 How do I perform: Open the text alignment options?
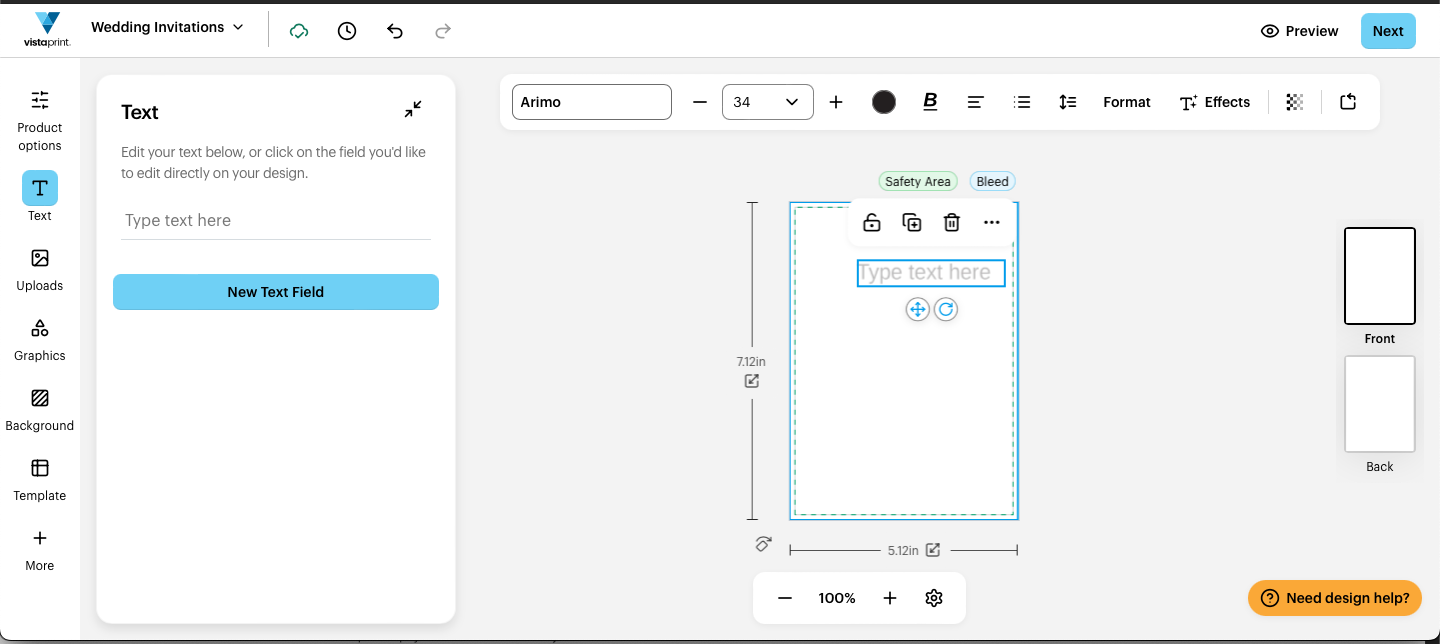tap(976, 102)
